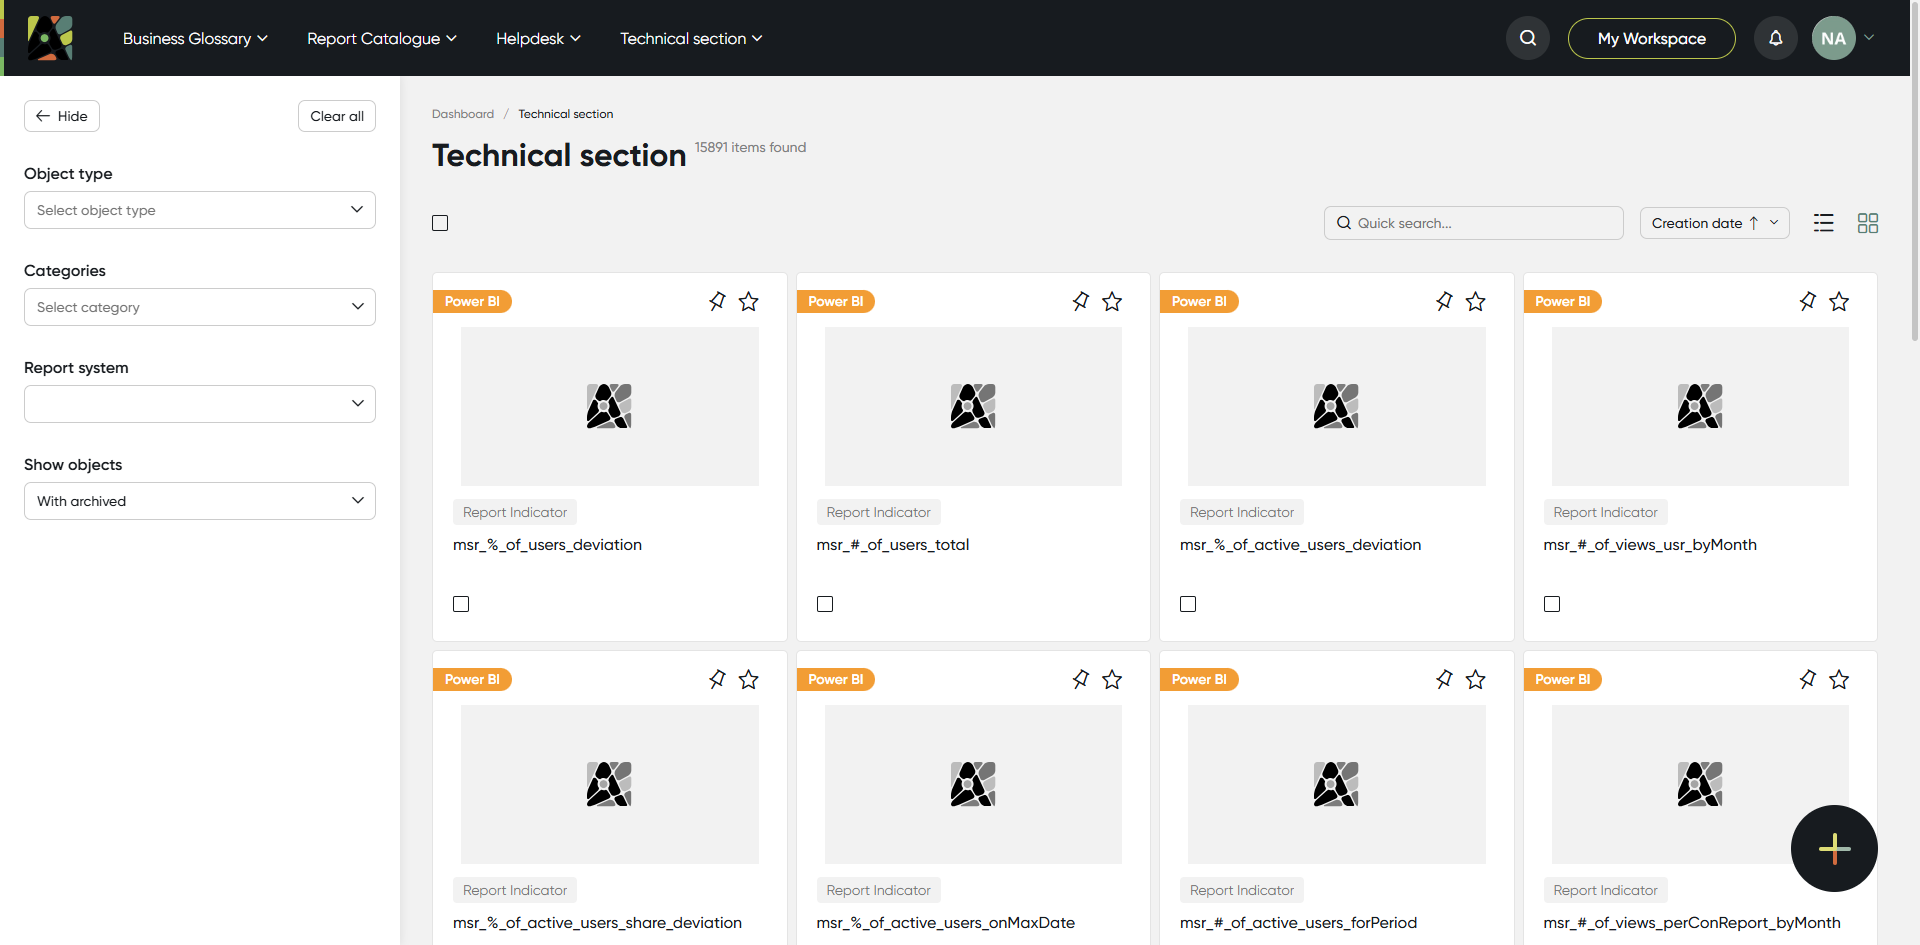The width and height of the screenshot is (1920, 945).
Task: Click the Quick search input field
Action: pos(1473,223)
